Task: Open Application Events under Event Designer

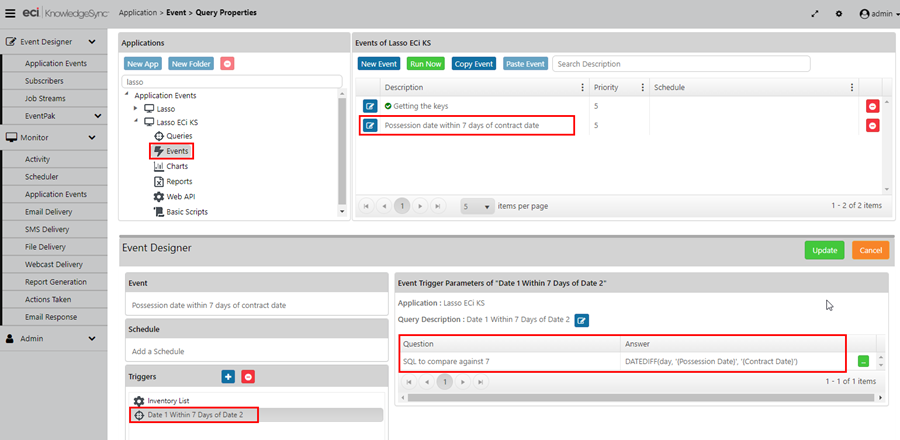Action: [x=56, y=64]
